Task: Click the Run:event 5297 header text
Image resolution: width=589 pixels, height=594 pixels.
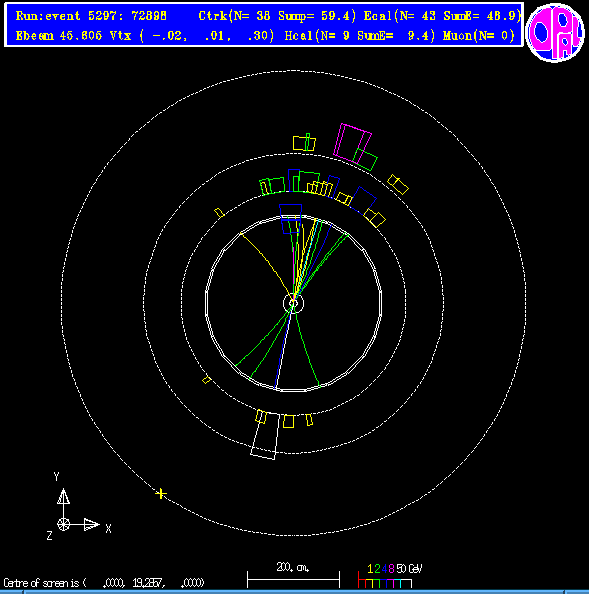Action: point(91,16)
